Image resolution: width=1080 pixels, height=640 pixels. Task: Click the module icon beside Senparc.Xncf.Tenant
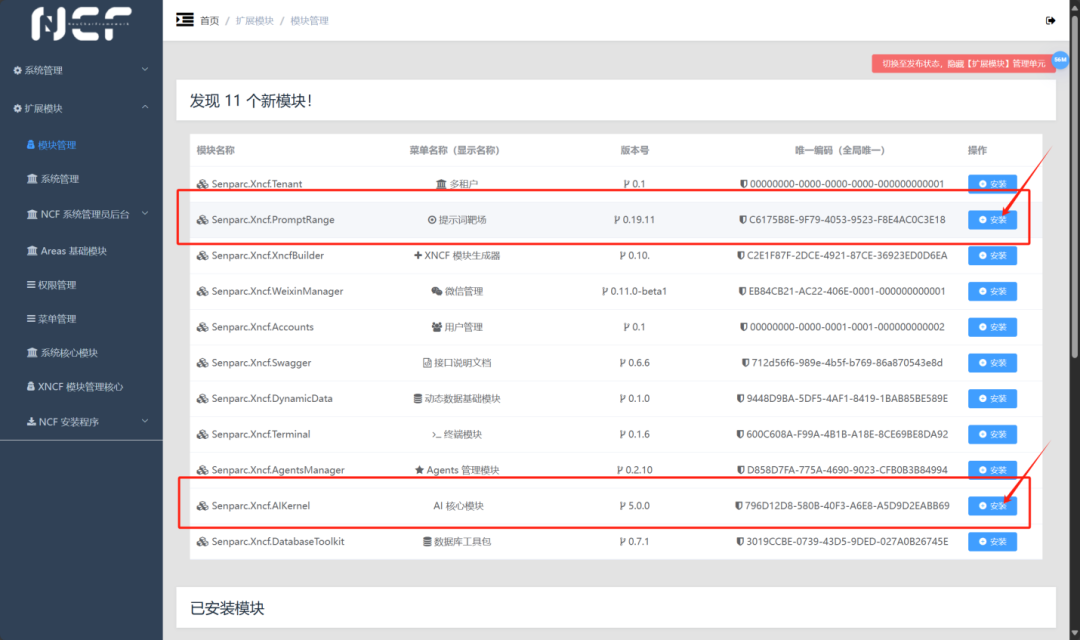point(202,184)
